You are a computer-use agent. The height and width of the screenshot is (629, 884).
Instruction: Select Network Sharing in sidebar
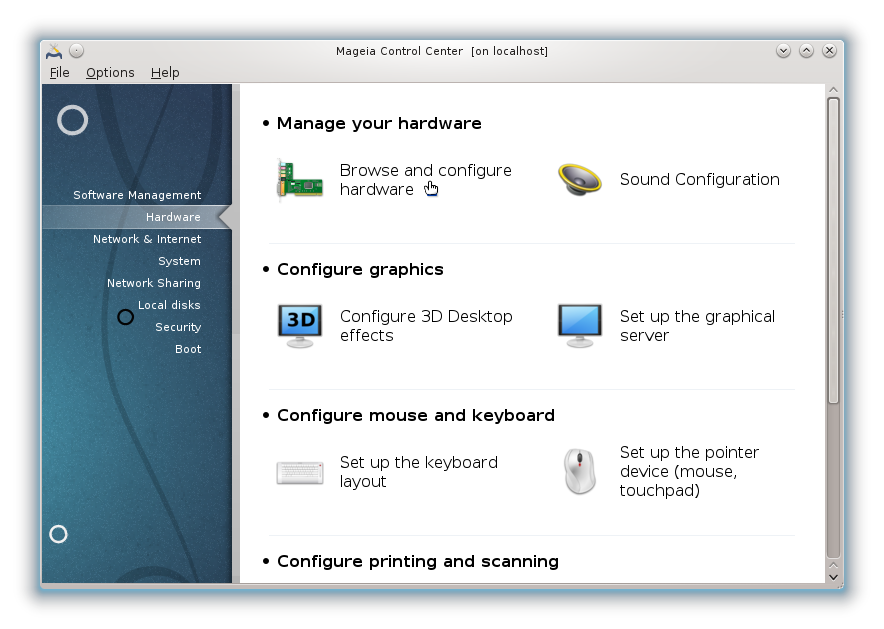click(154, 283)
